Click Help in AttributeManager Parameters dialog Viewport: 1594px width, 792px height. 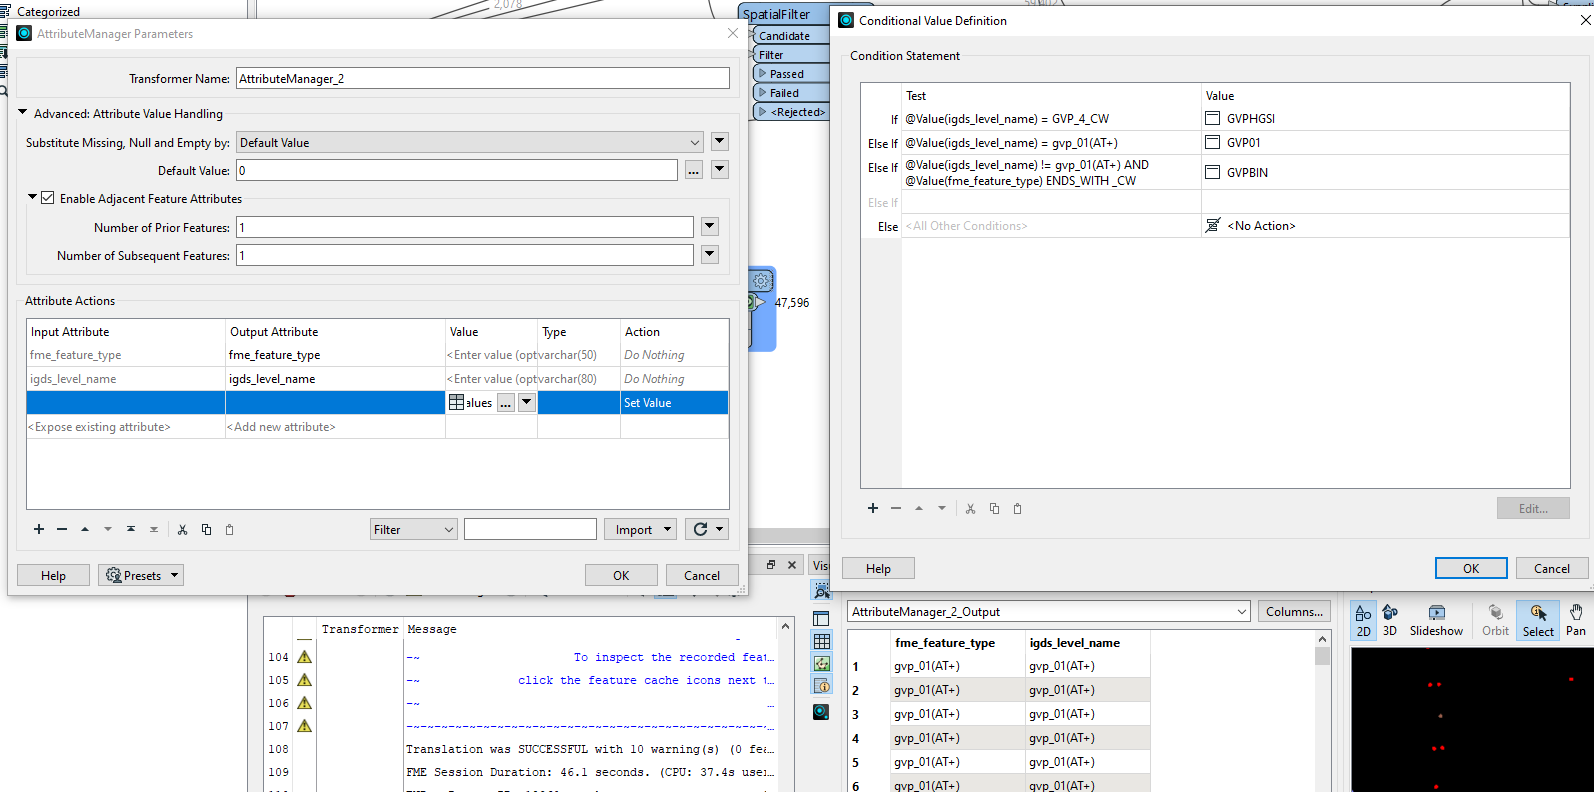pos(54,575)
